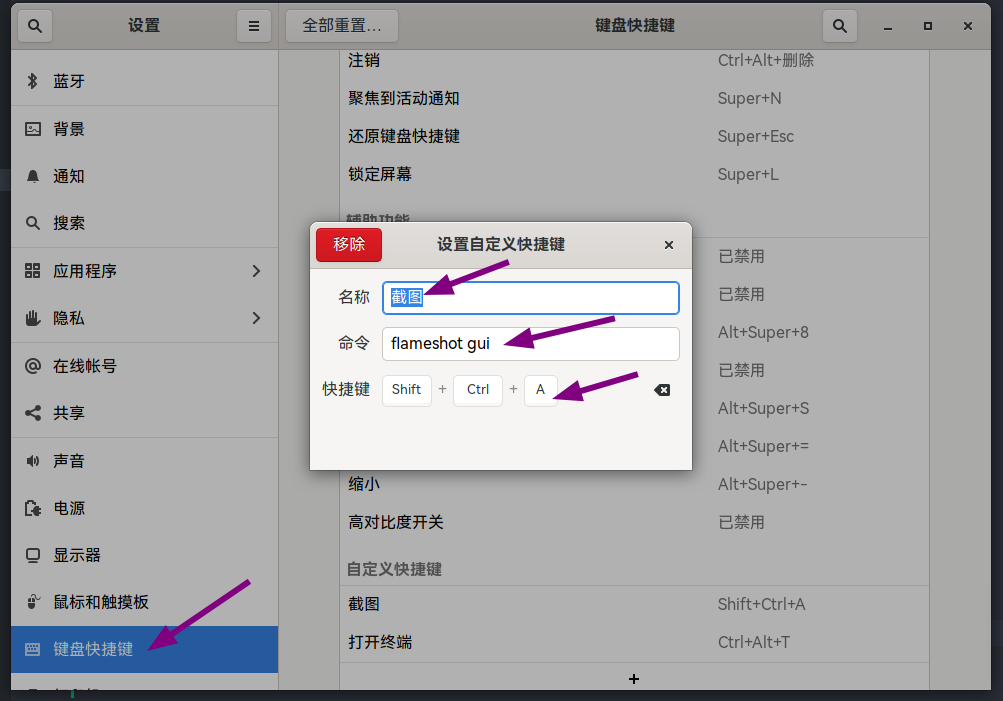This screenshot has height=701, width=1003.
Task: Clear shortcut with the backspace icon
Action: (x=662, y=390)
